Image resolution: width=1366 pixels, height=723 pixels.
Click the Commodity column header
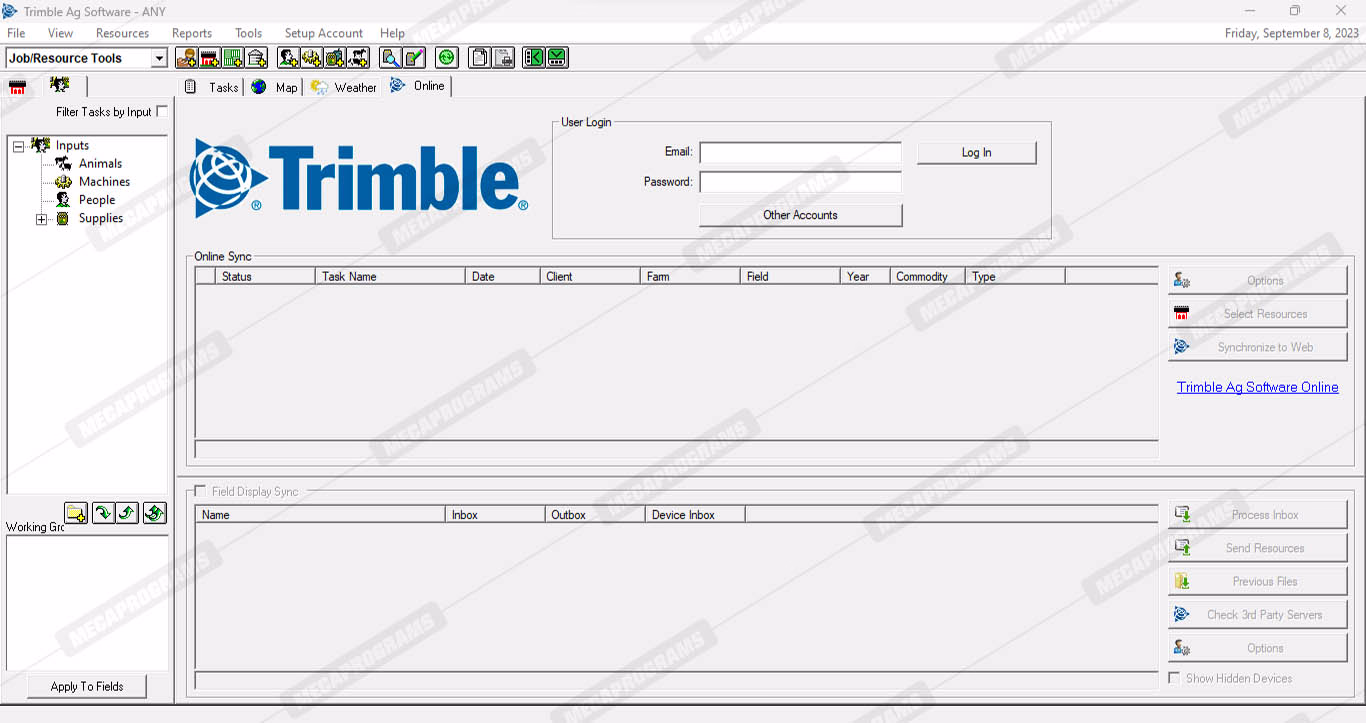click(927, 276)
